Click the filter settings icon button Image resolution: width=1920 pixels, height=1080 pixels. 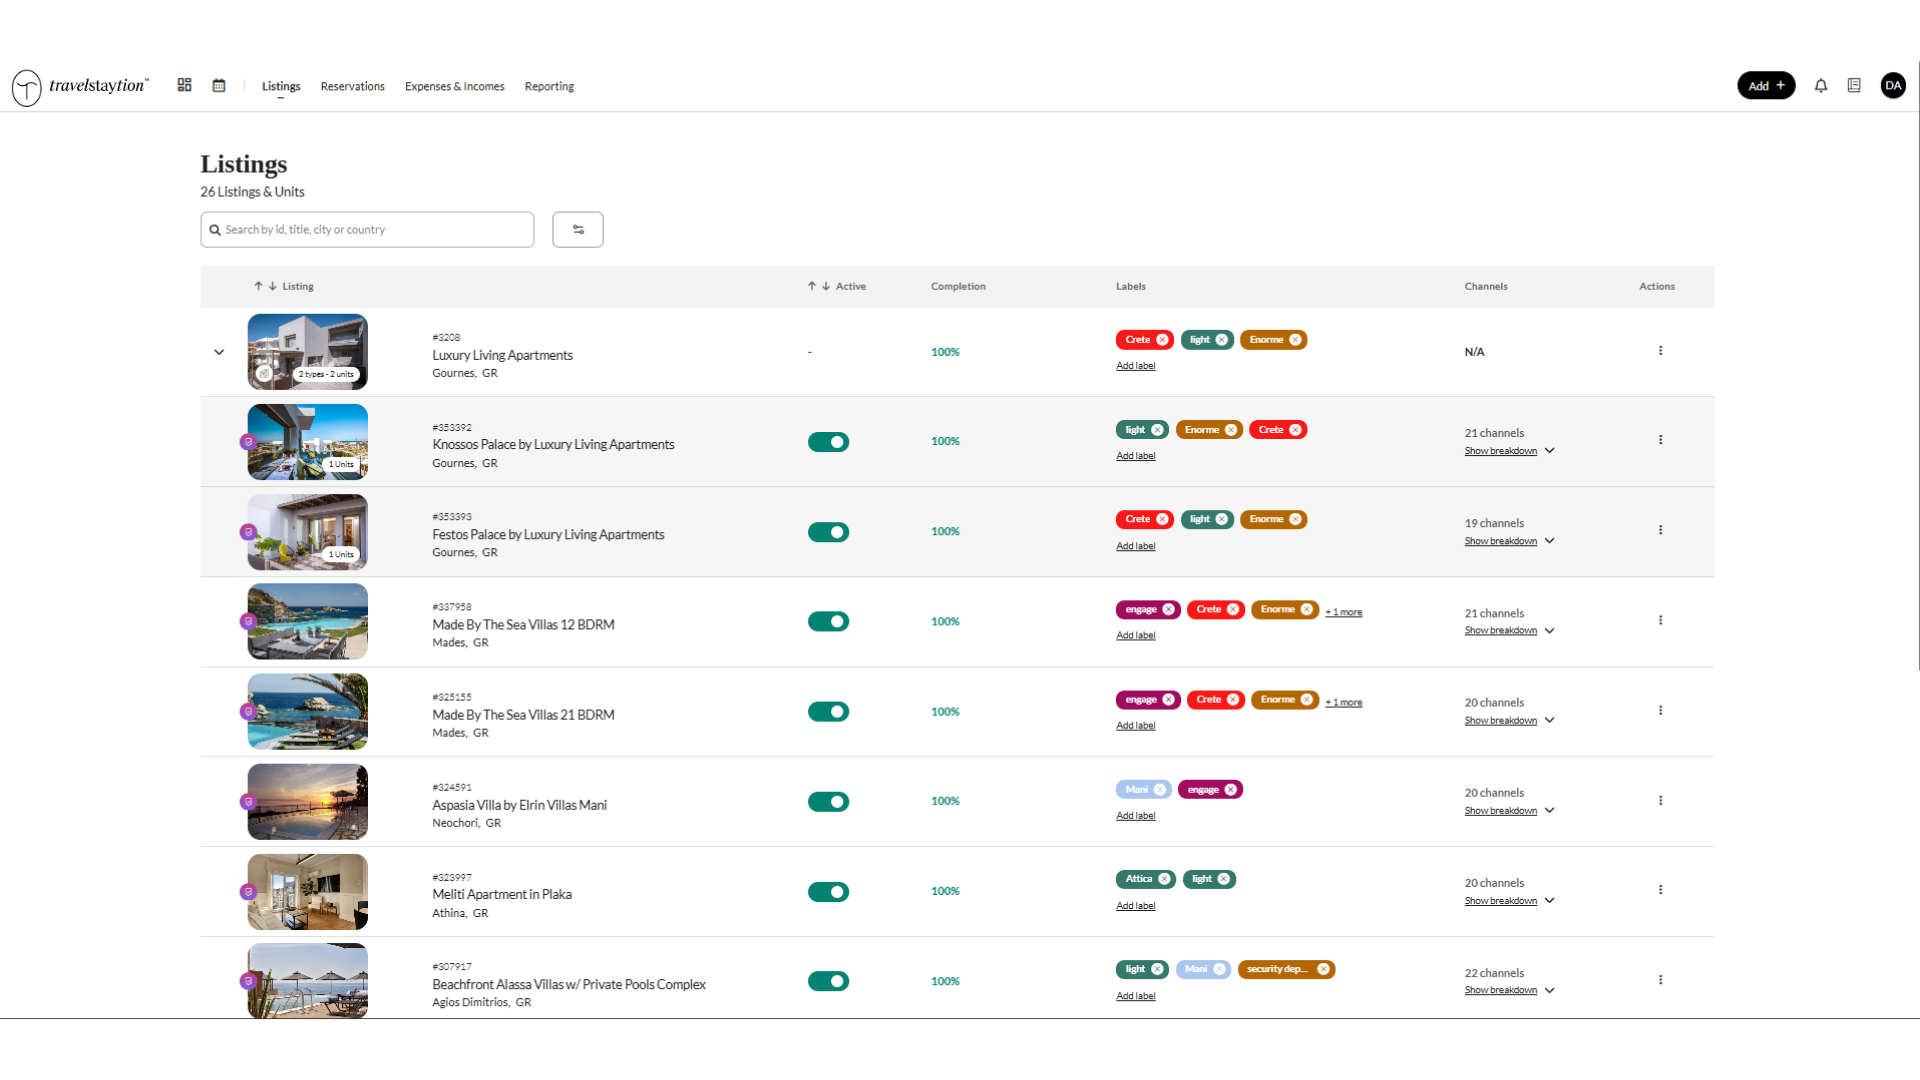tap(578, 230)
